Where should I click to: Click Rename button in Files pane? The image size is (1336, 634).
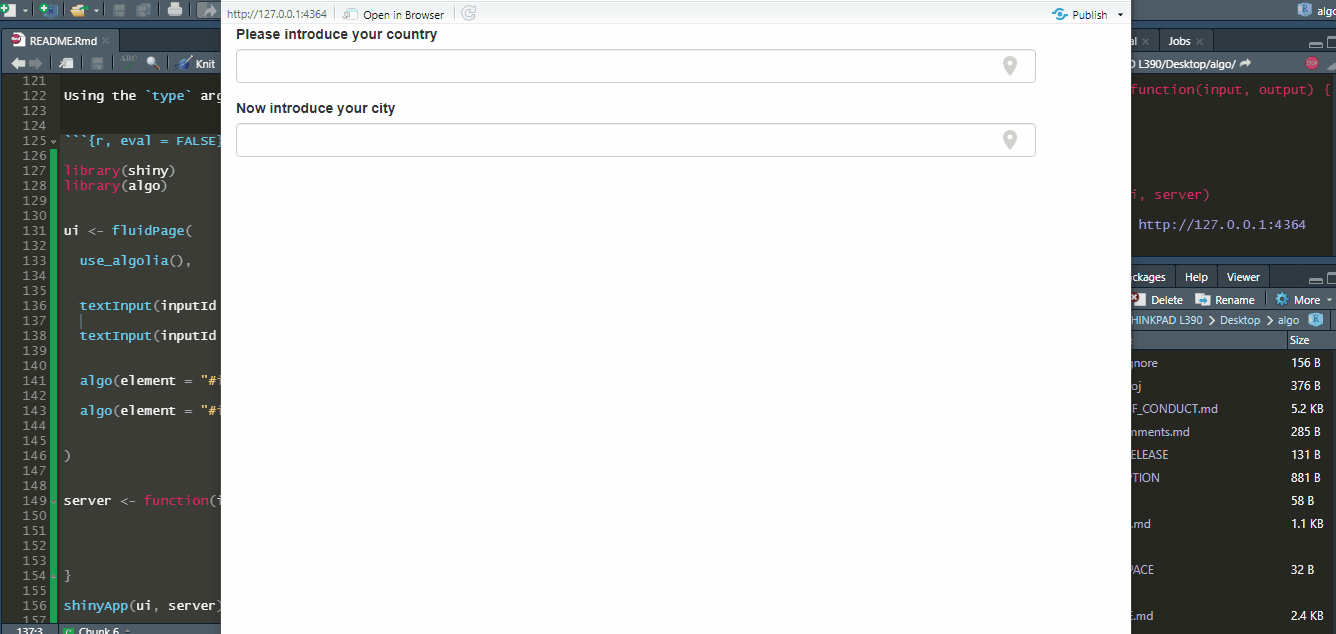tap(1225, 300)
